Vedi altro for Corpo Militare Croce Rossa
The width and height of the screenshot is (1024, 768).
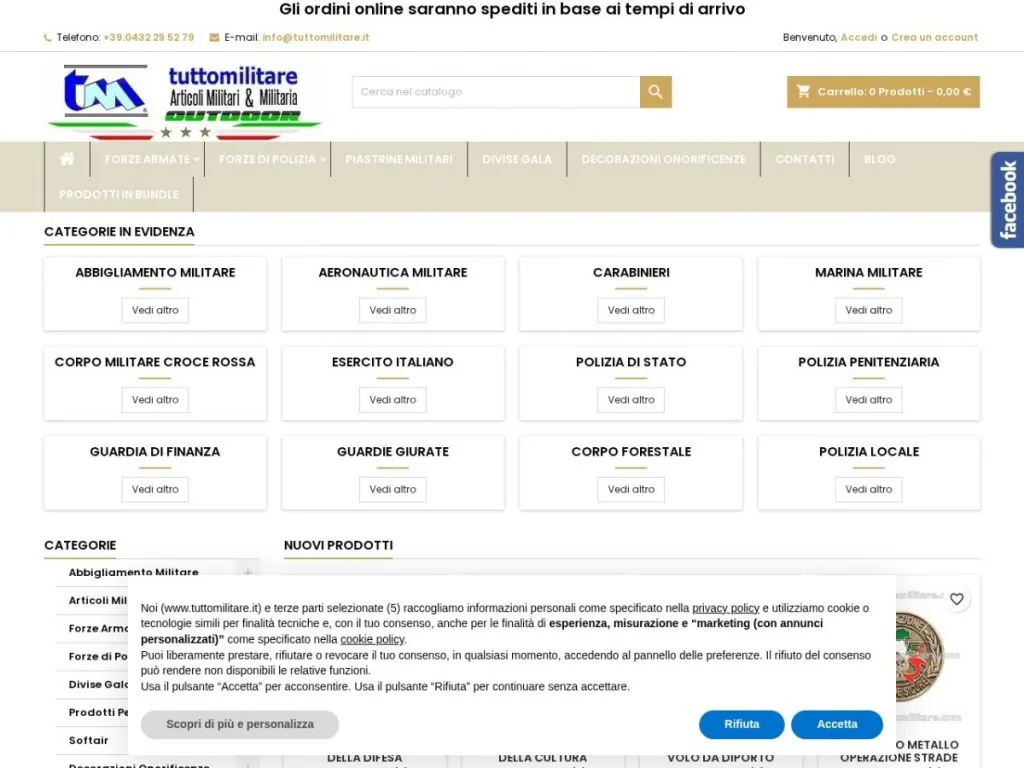pos(155,400)
